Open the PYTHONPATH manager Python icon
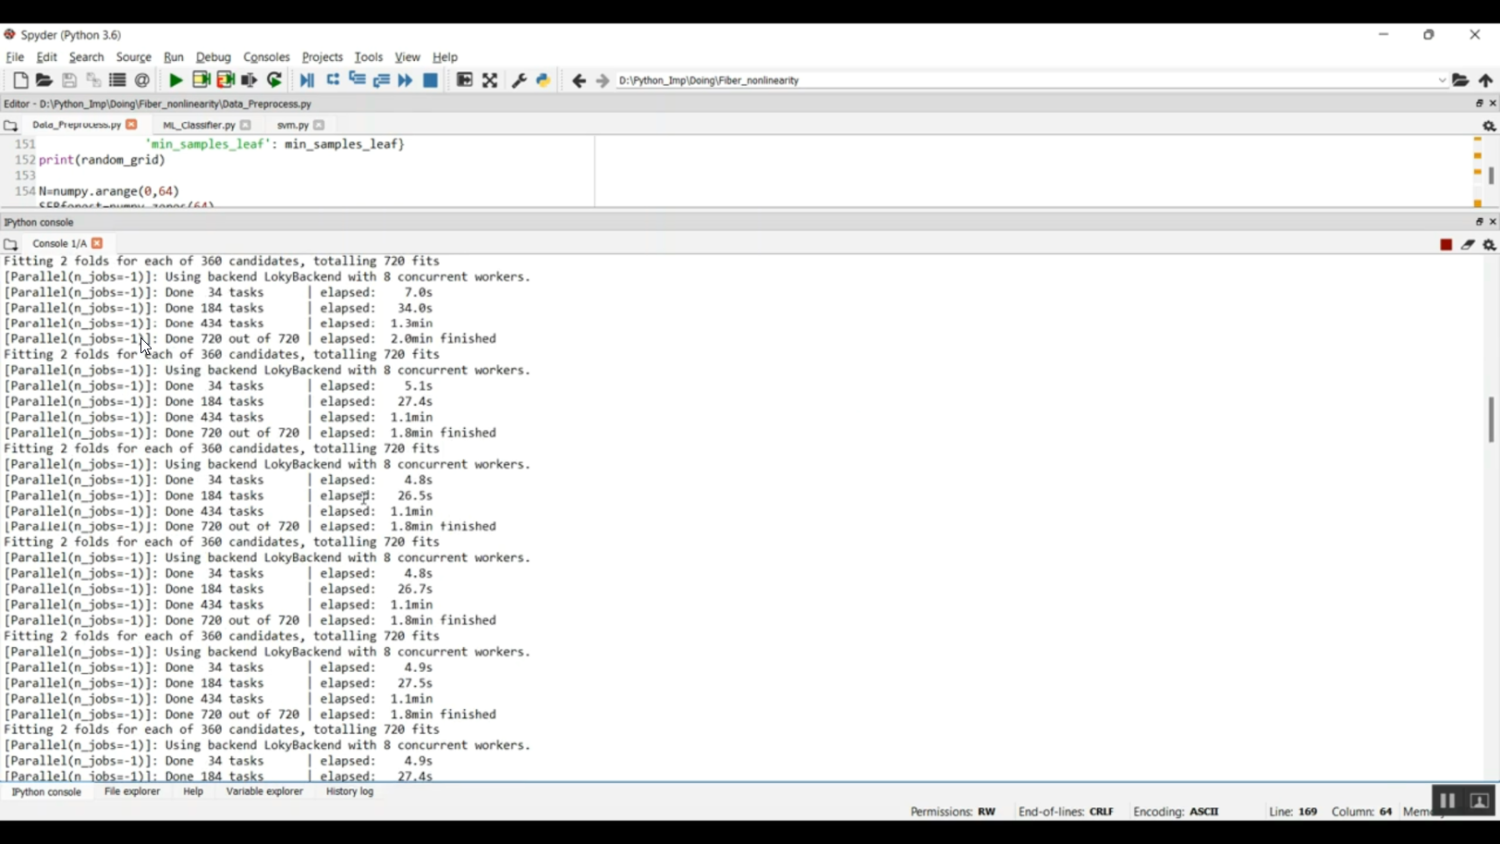The width and height of the screenshot is (1500, 844). tap(543, 80)
